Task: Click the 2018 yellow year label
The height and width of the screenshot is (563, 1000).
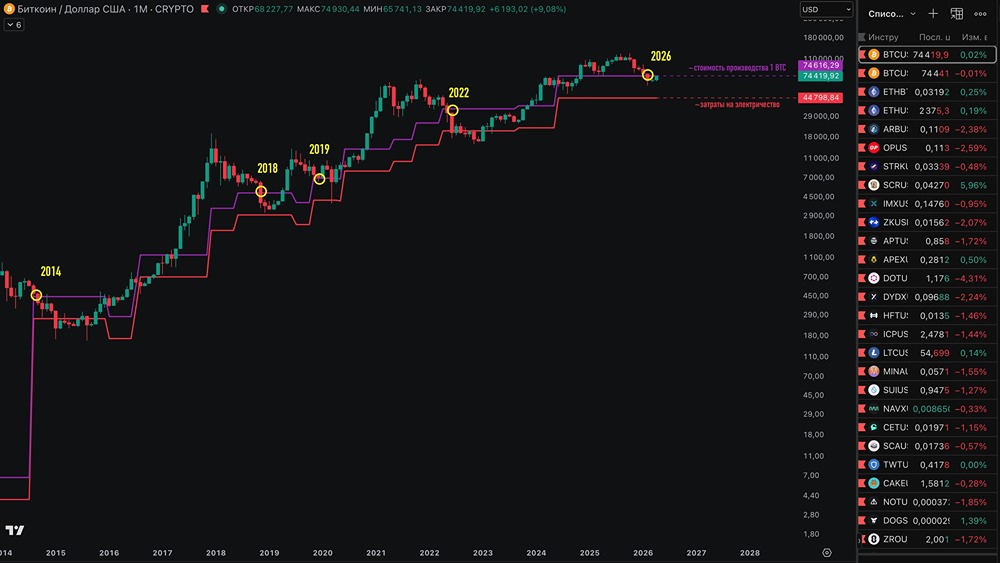Action: coord(267,168)
